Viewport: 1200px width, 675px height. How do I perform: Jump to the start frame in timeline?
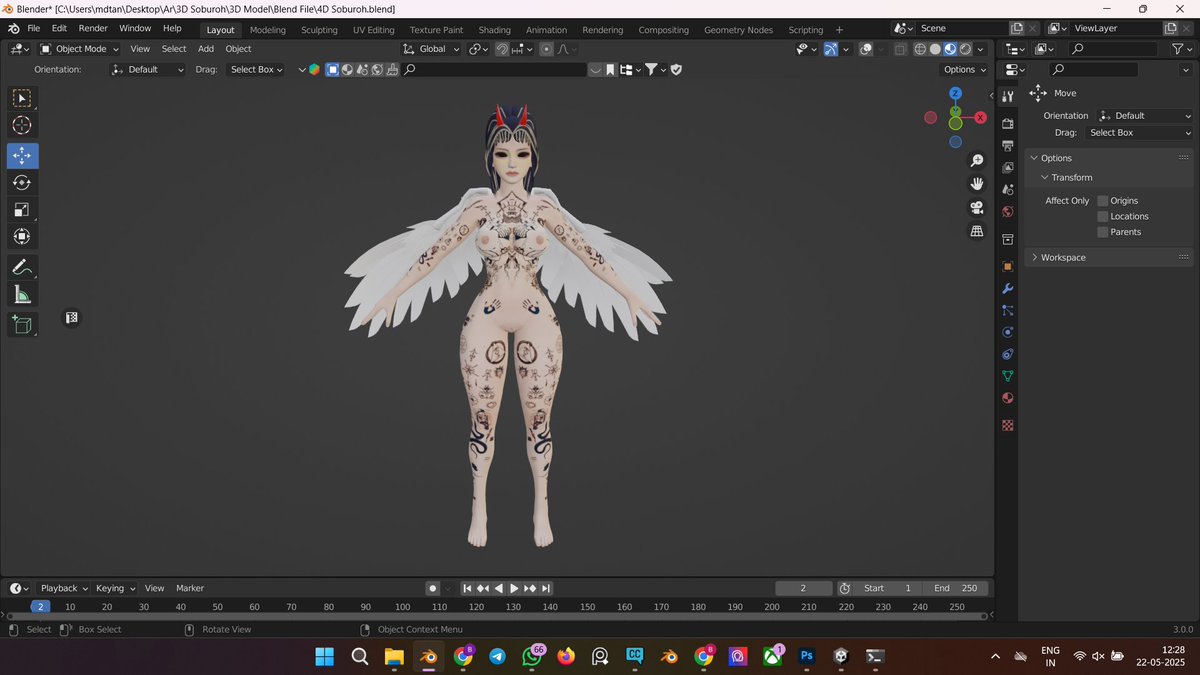point(466,588)
